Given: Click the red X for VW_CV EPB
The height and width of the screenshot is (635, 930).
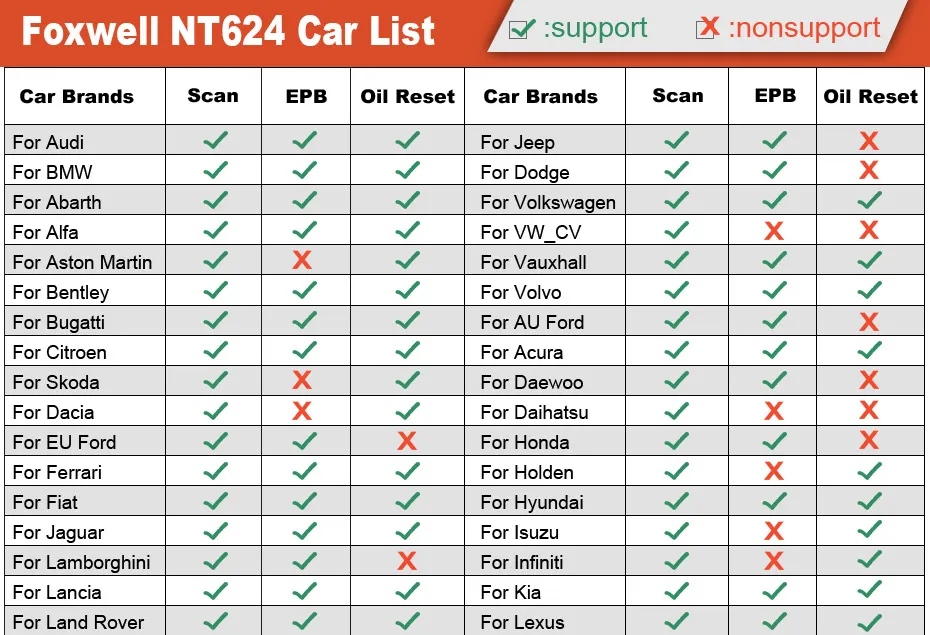Looking at the screenshot, I should pyautogui.click(x=774, y=231).
